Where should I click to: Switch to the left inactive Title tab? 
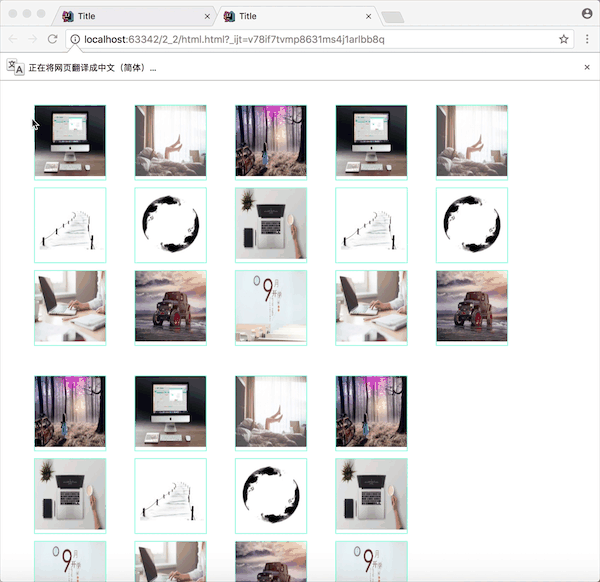click(136, 16)
